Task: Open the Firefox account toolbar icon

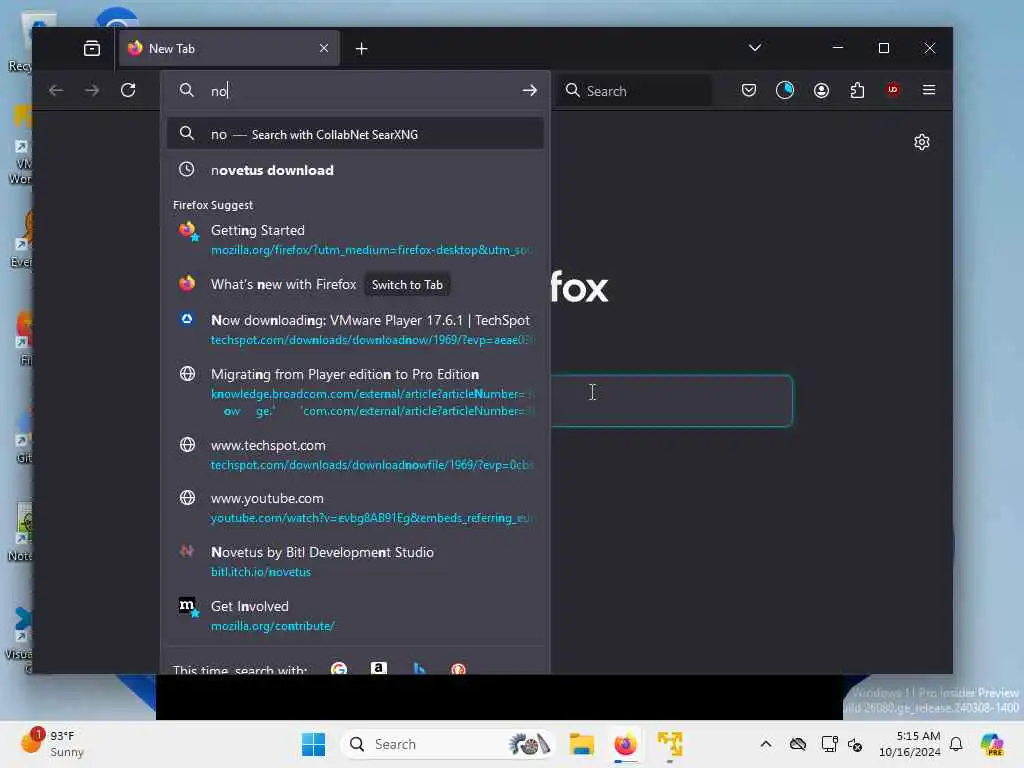Action: 822,90
